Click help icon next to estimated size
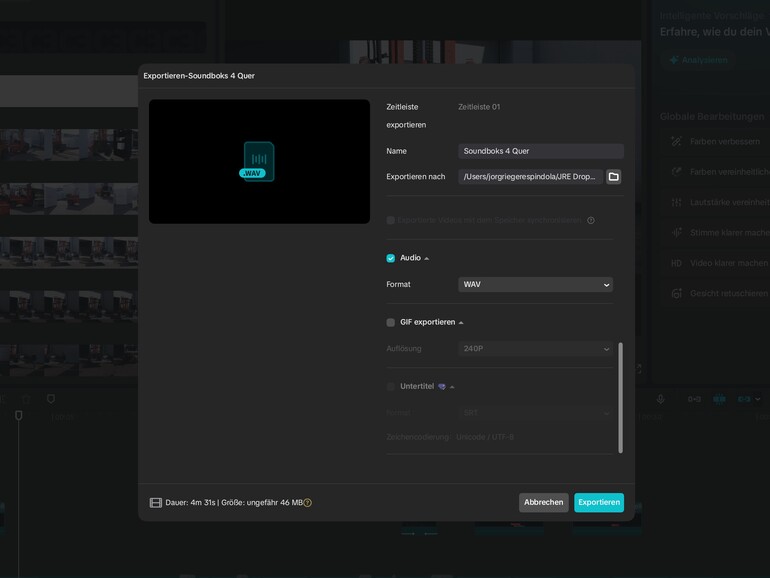Image resolution: width=770 pixels, height=578 pixels. click(x=307, y=503)
